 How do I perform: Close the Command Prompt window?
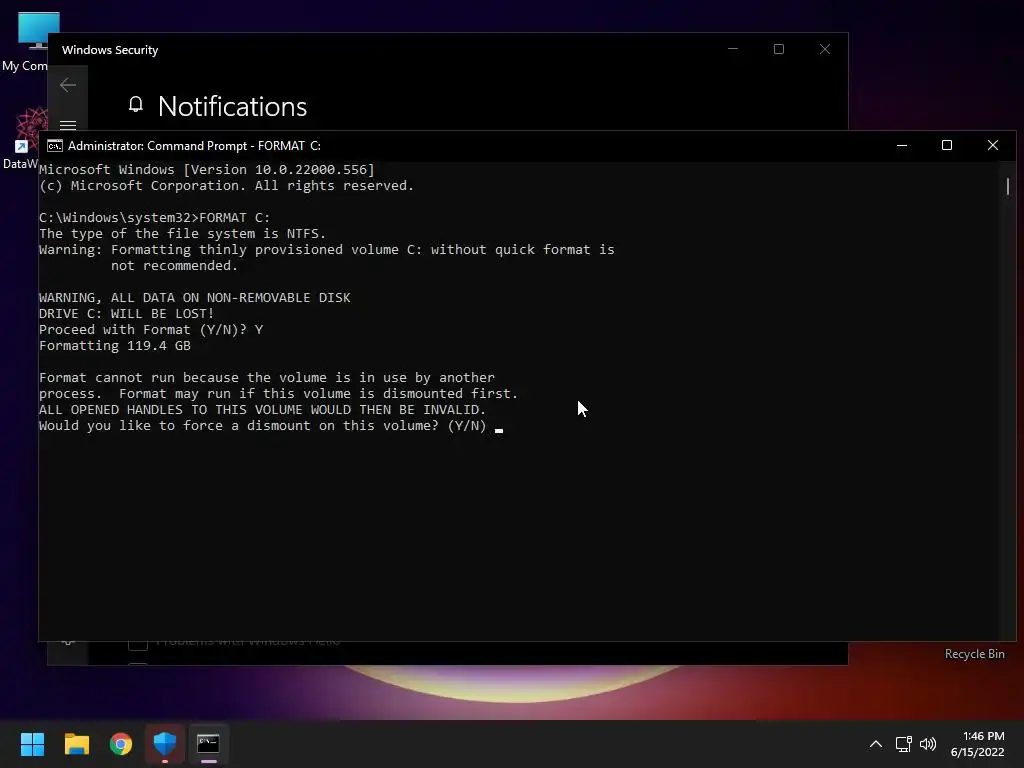point(993,146)
